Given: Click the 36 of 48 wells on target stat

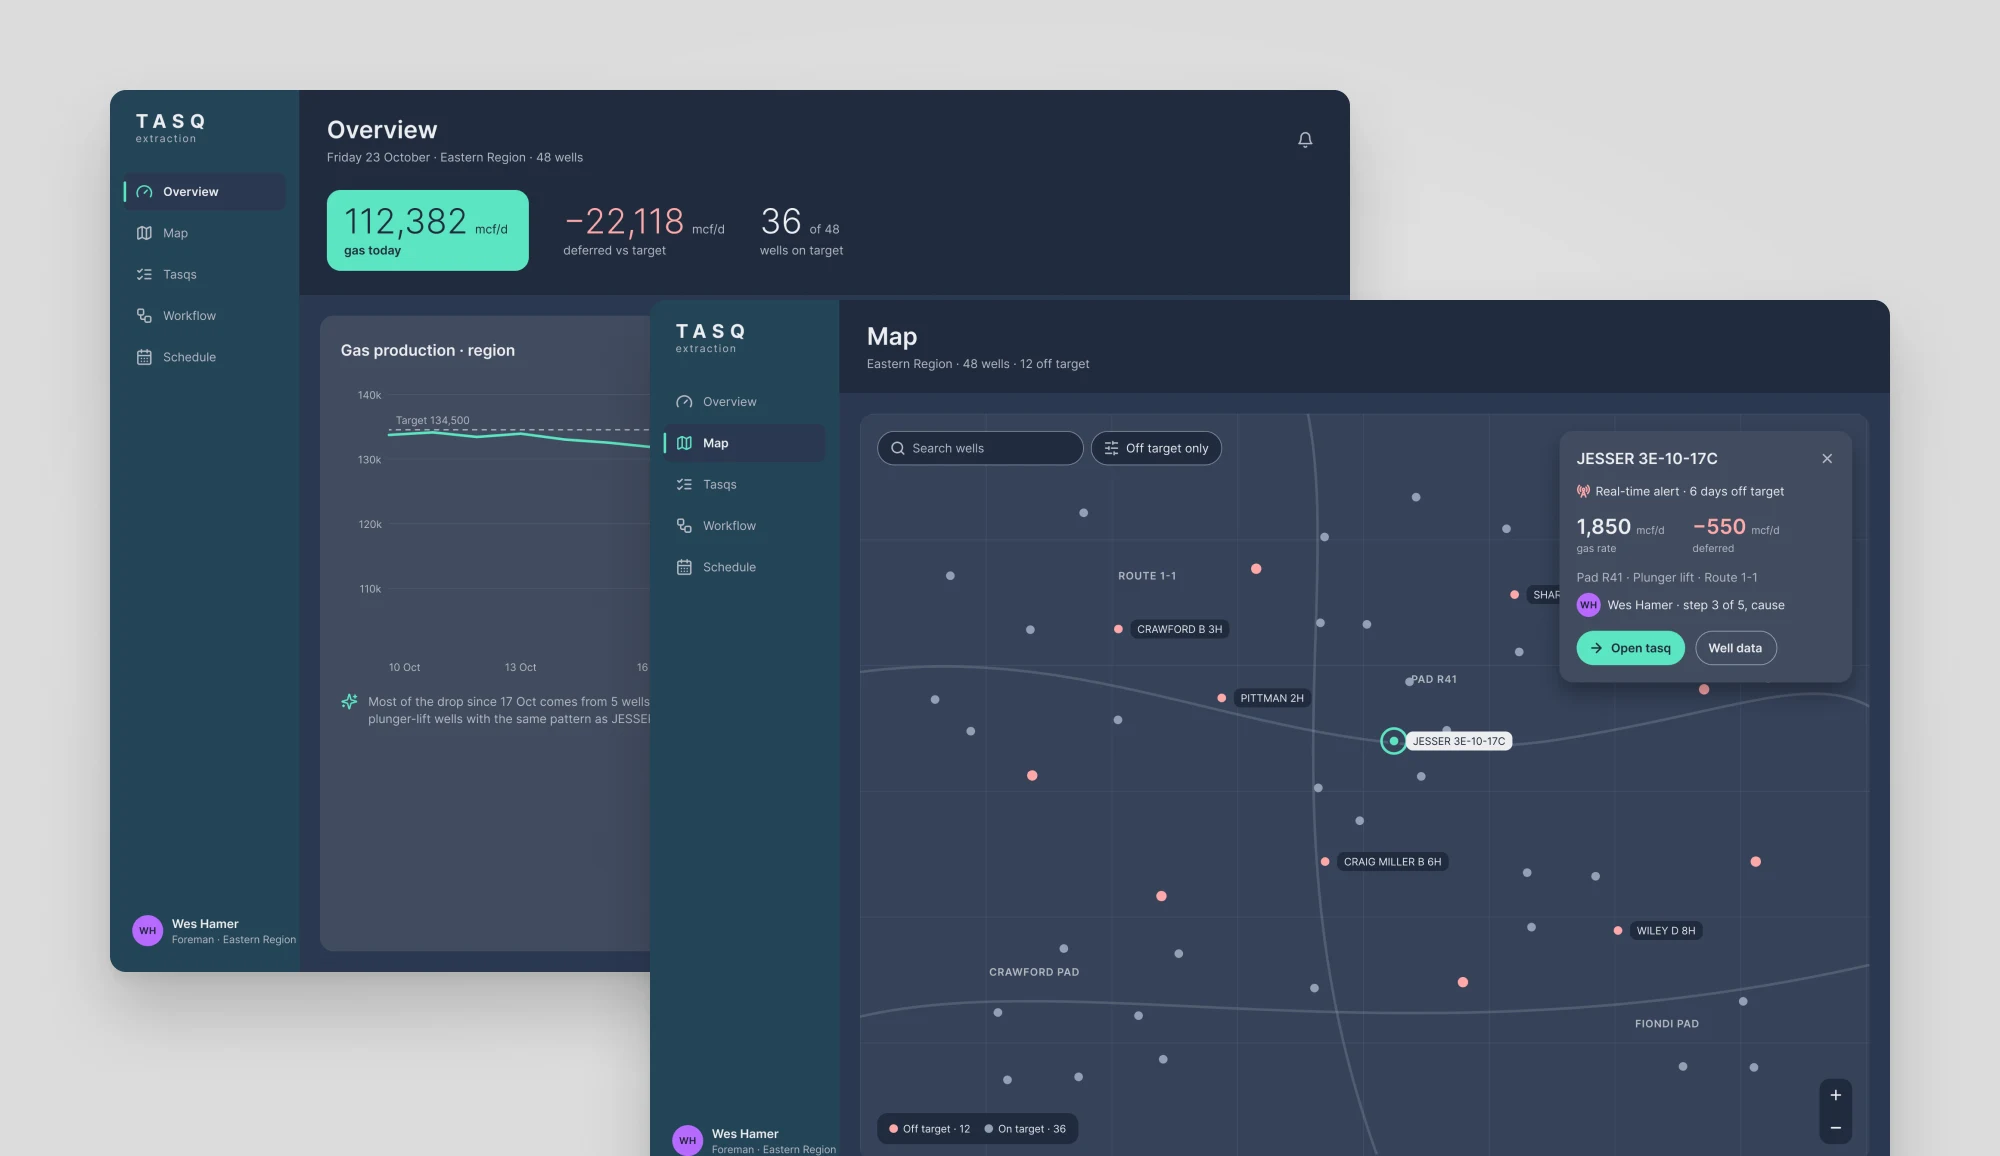Looking at the screenshot, I should (x=801, y=230).
